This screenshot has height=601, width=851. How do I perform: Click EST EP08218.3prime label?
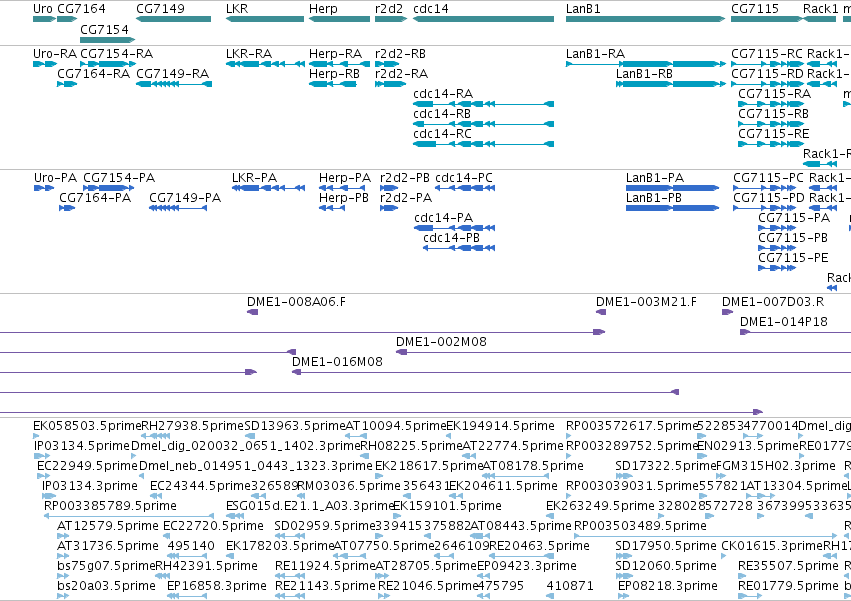coord(668,586)
